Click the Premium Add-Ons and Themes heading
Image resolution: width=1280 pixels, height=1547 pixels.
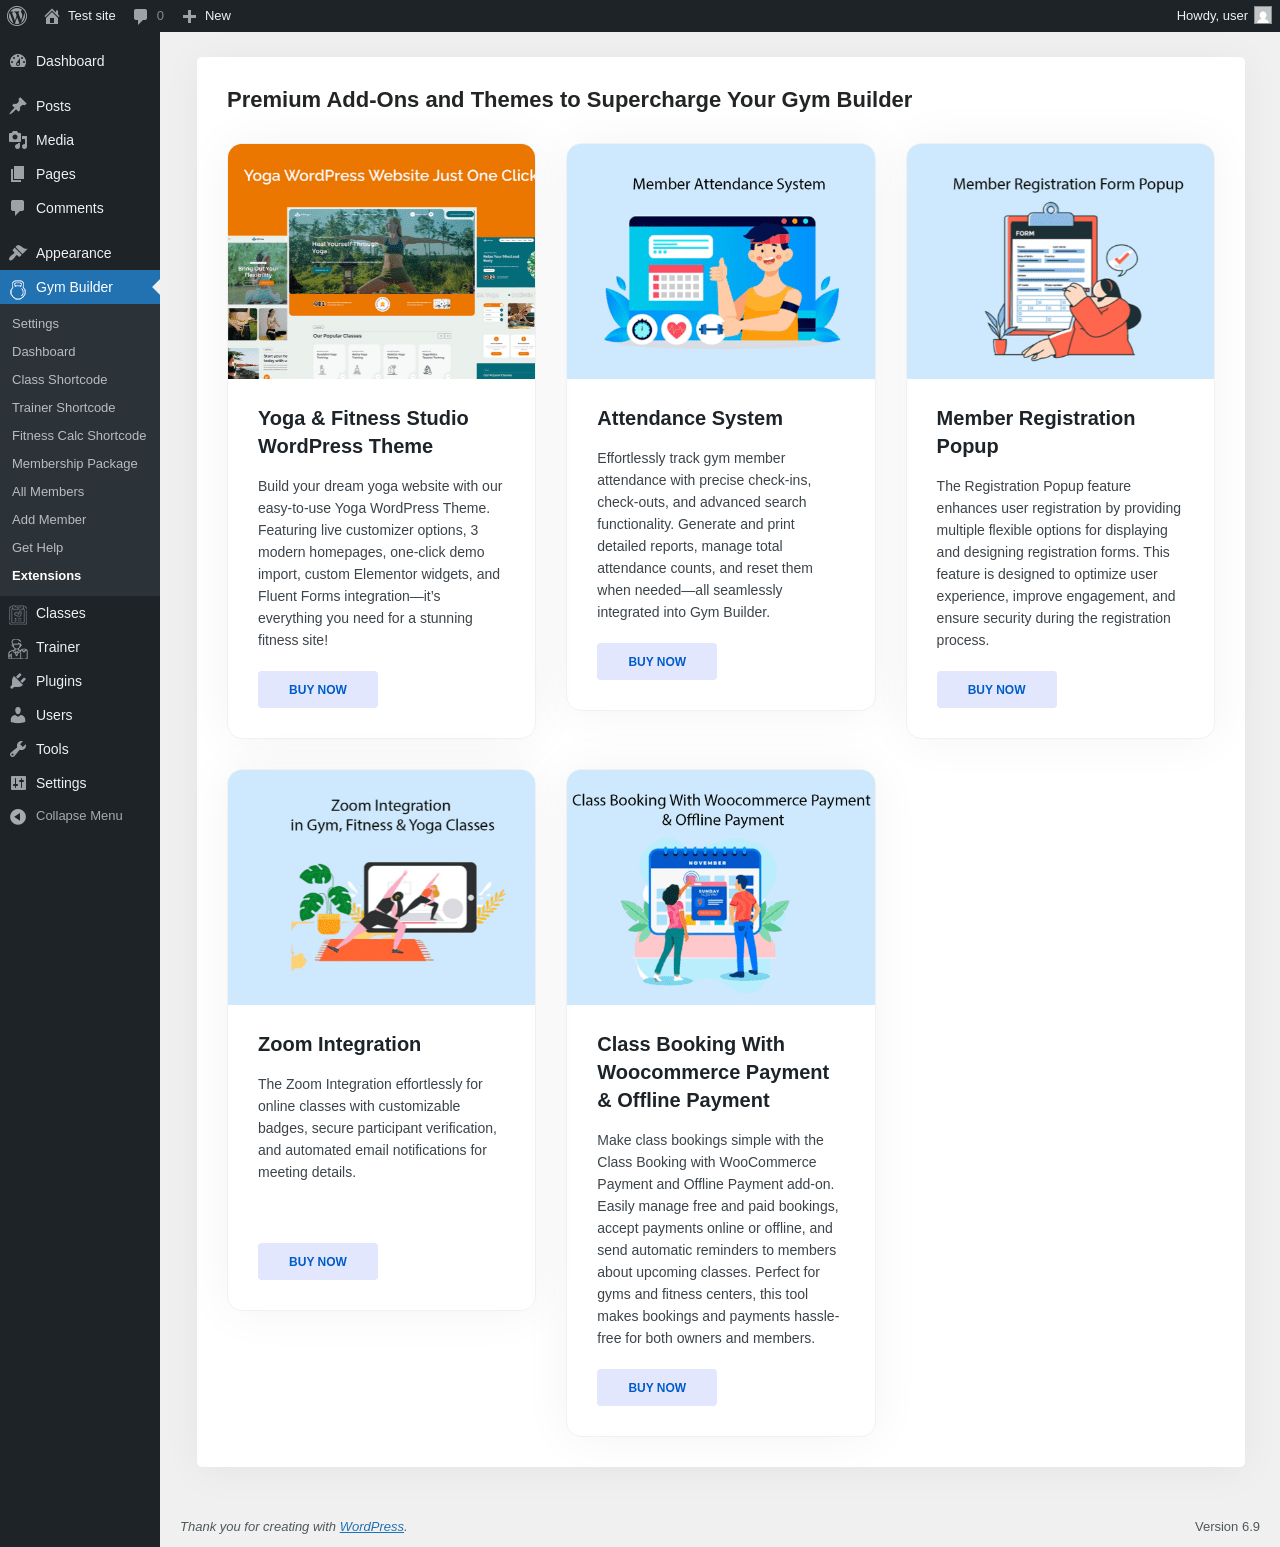point(569,100)
